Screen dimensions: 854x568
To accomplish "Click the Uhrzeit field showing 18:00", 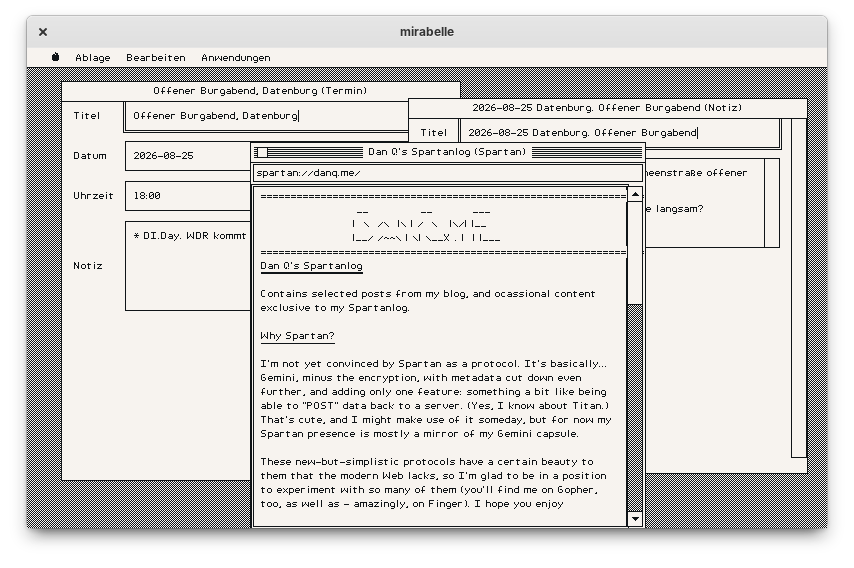I will click(x=188, y=196).
